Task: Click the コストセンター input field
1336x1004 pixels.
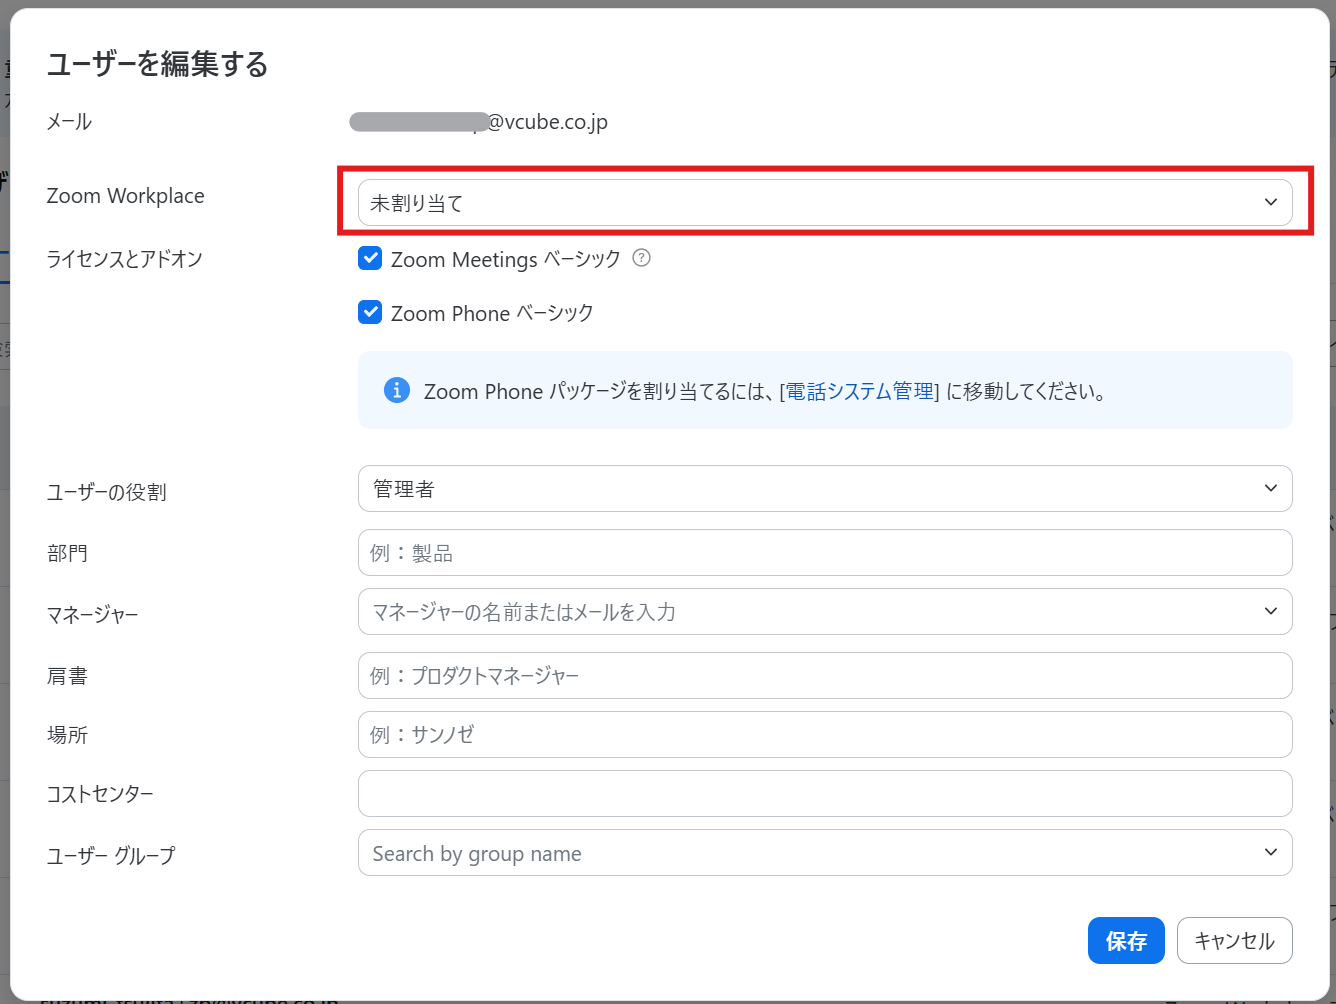Action: 825,794
